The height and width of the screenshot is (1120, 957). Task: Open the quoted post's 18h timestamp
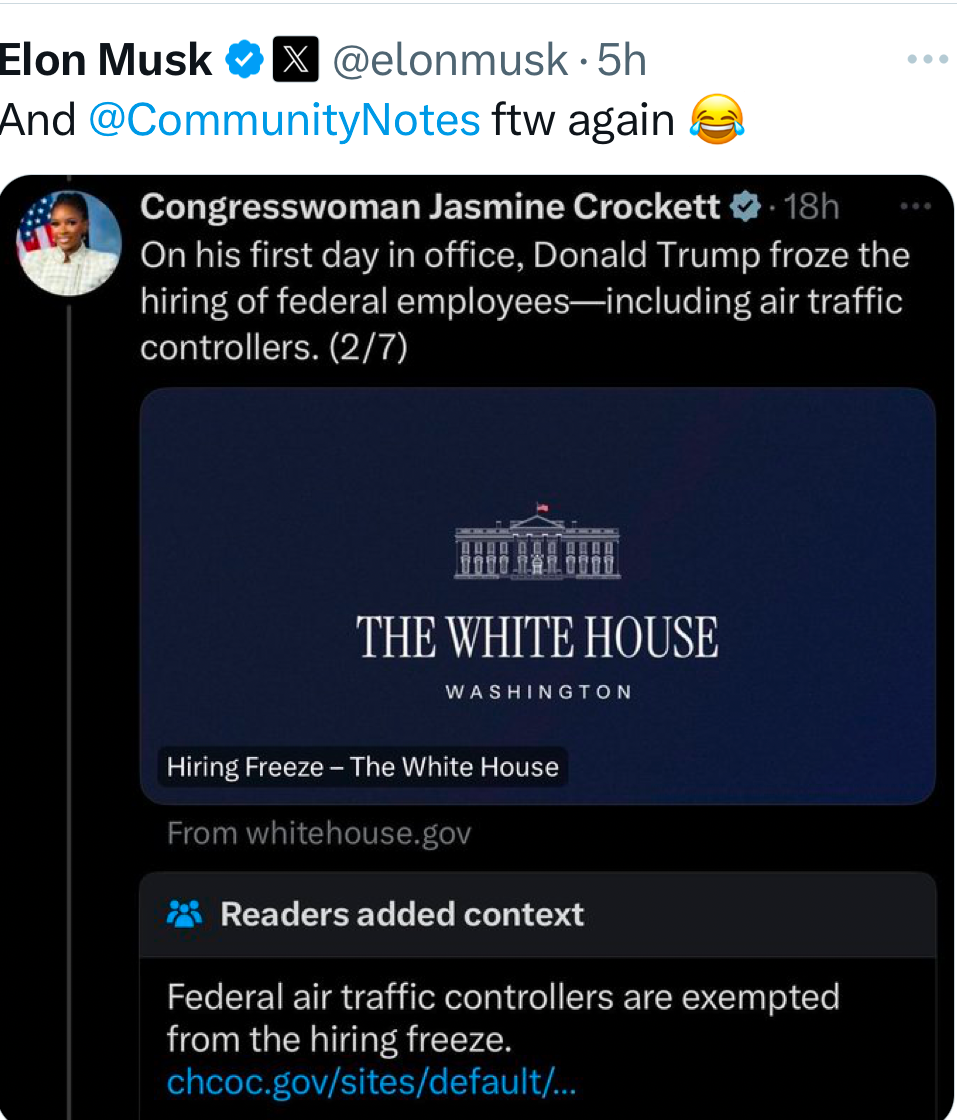point(812,207)
